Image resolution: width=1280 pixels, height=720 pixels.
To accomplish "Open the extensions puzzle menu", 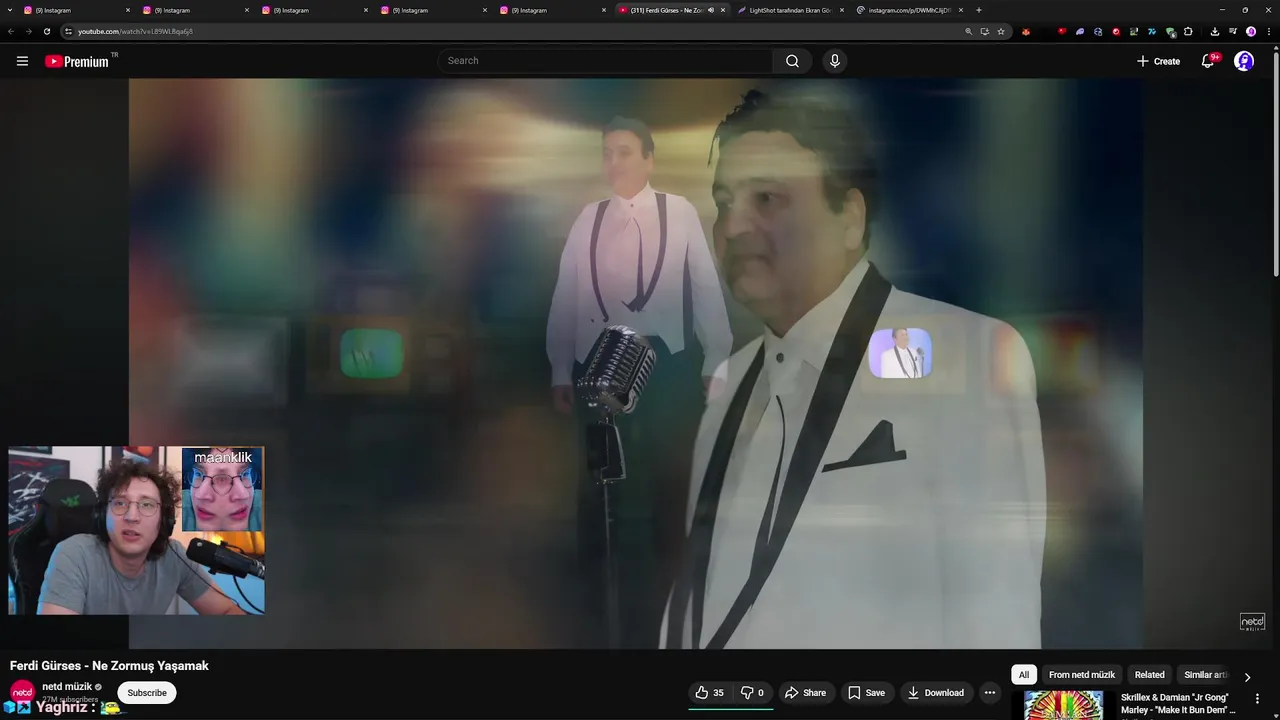I will (1188, 31).
